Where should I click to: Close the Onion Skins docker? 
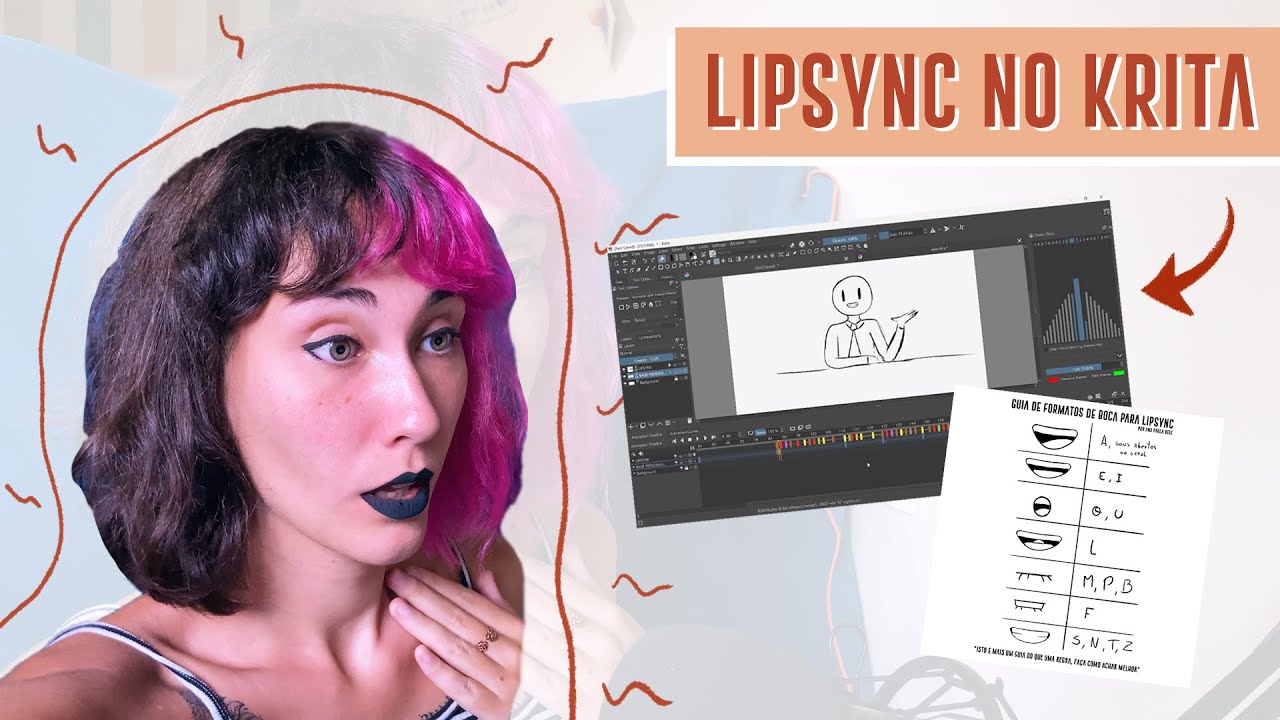click(1110, 227)
